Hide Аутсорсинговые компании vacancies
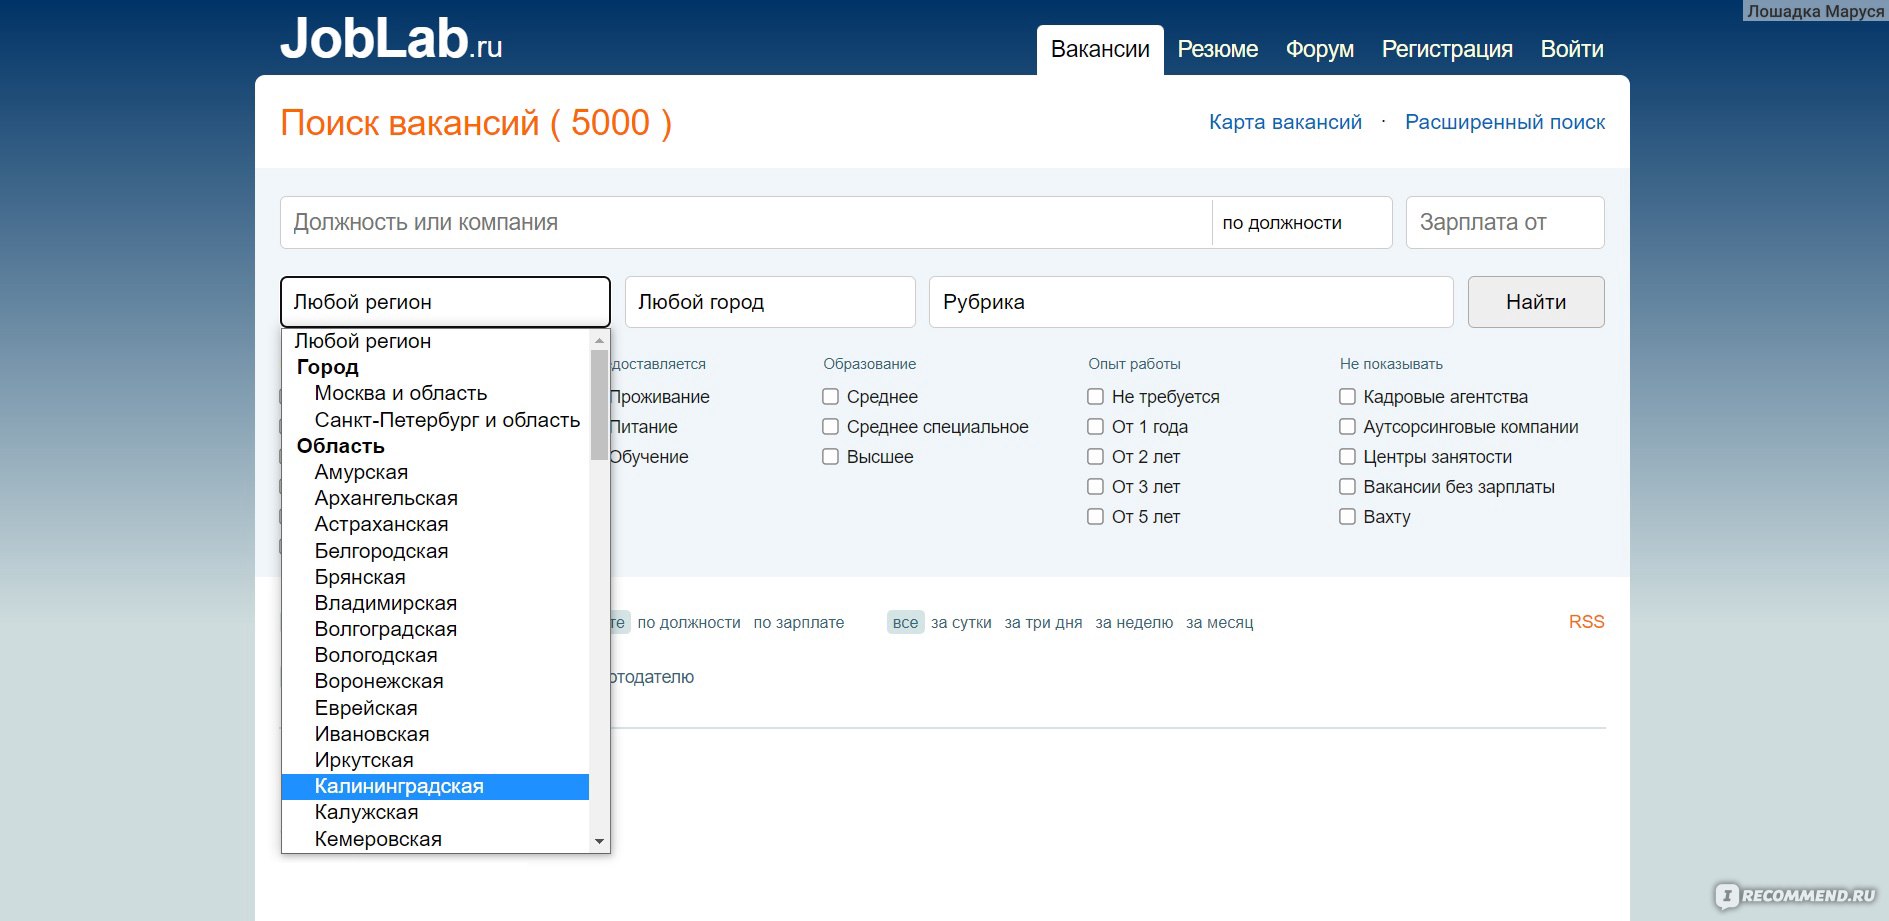The height and width of the screenshot is (921, 1889). click(1347, 427)
